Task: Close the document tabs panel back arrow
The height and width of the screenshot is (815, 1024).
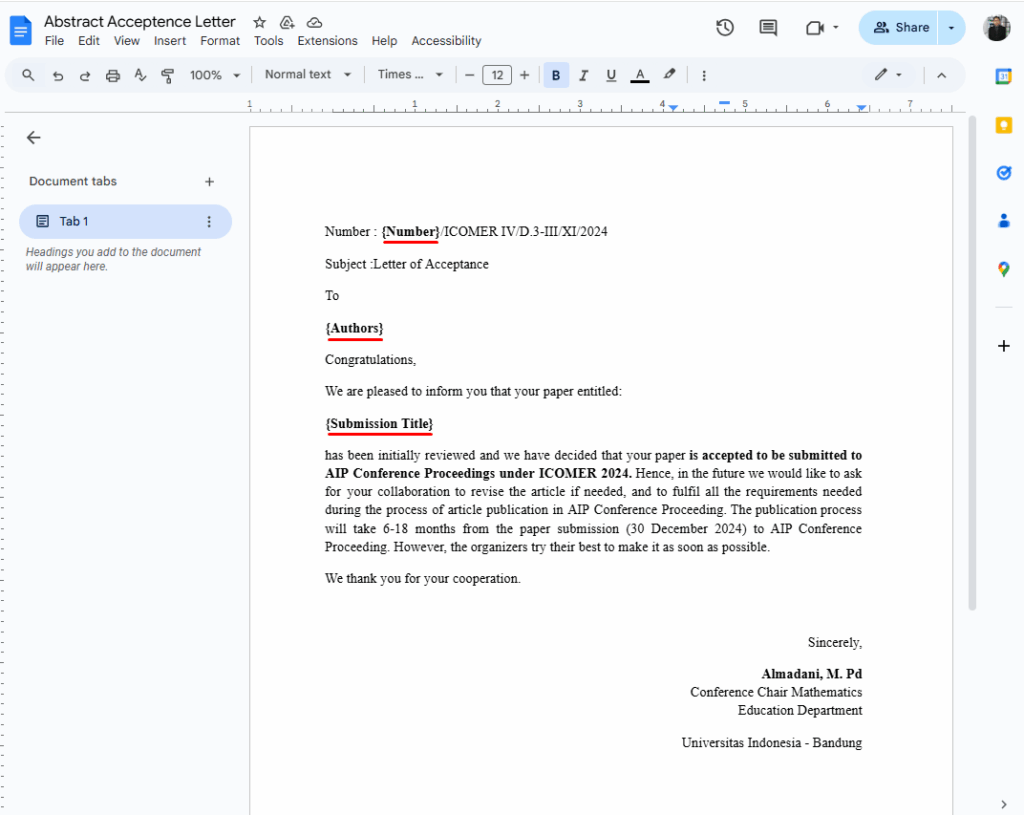Action: click(33, 137)
